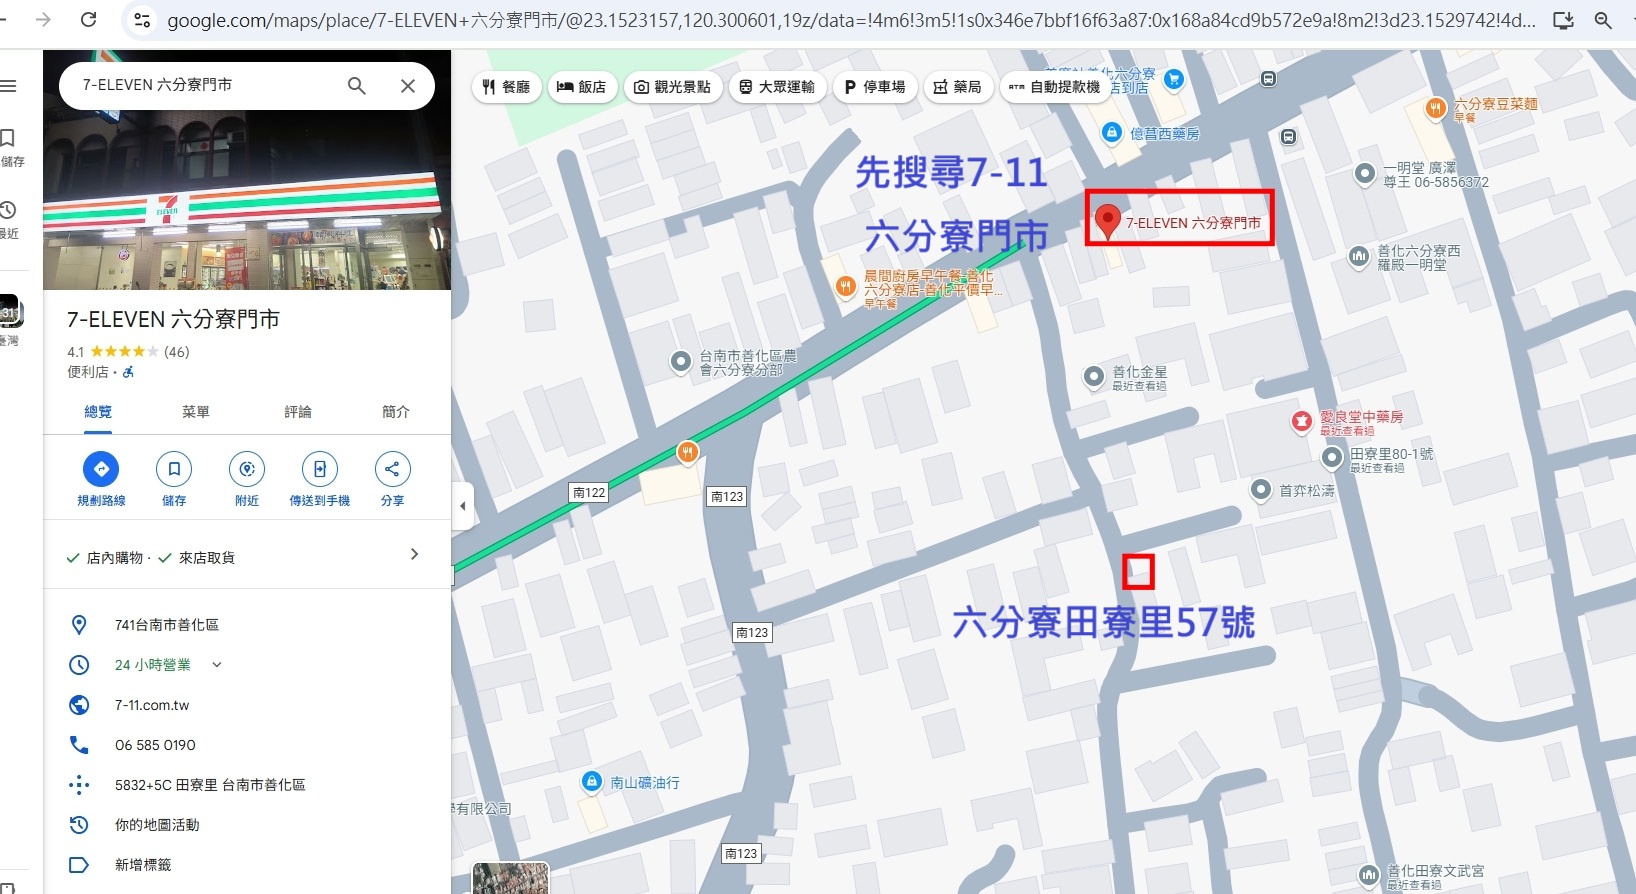Click the wheelchair accessible icon
Viewport: 1636px width, 894px height.
click(128, 372)
